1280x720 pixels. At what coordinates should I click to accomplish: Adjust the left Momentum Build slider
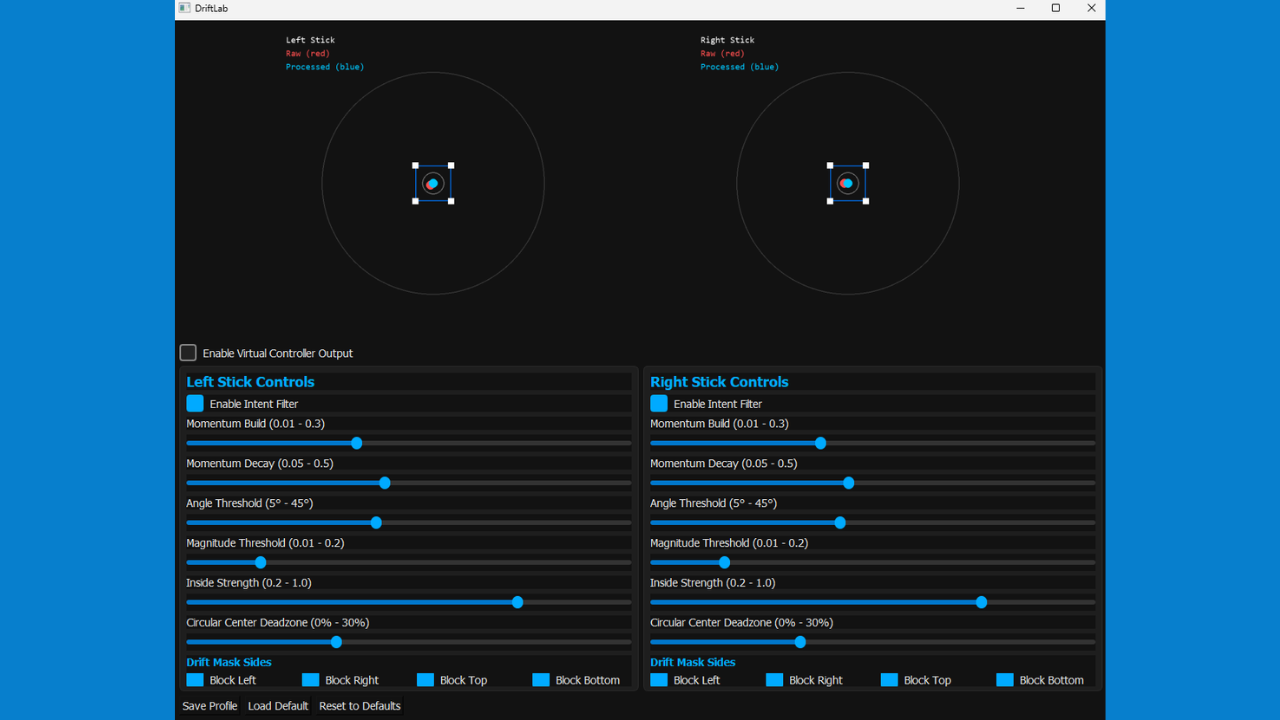pos(357,443)
